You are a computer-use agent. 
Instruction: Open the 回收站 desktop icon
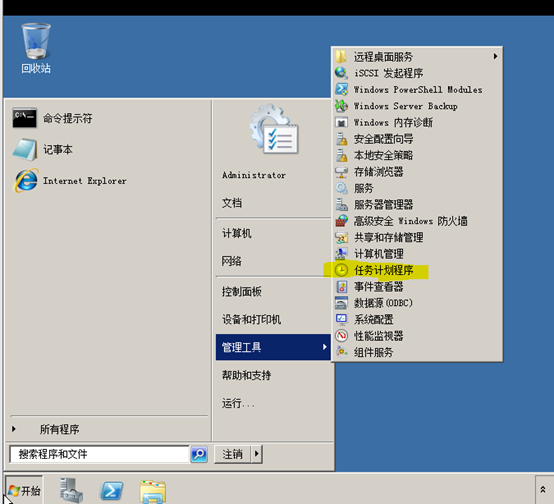click(x=36, y=41)
